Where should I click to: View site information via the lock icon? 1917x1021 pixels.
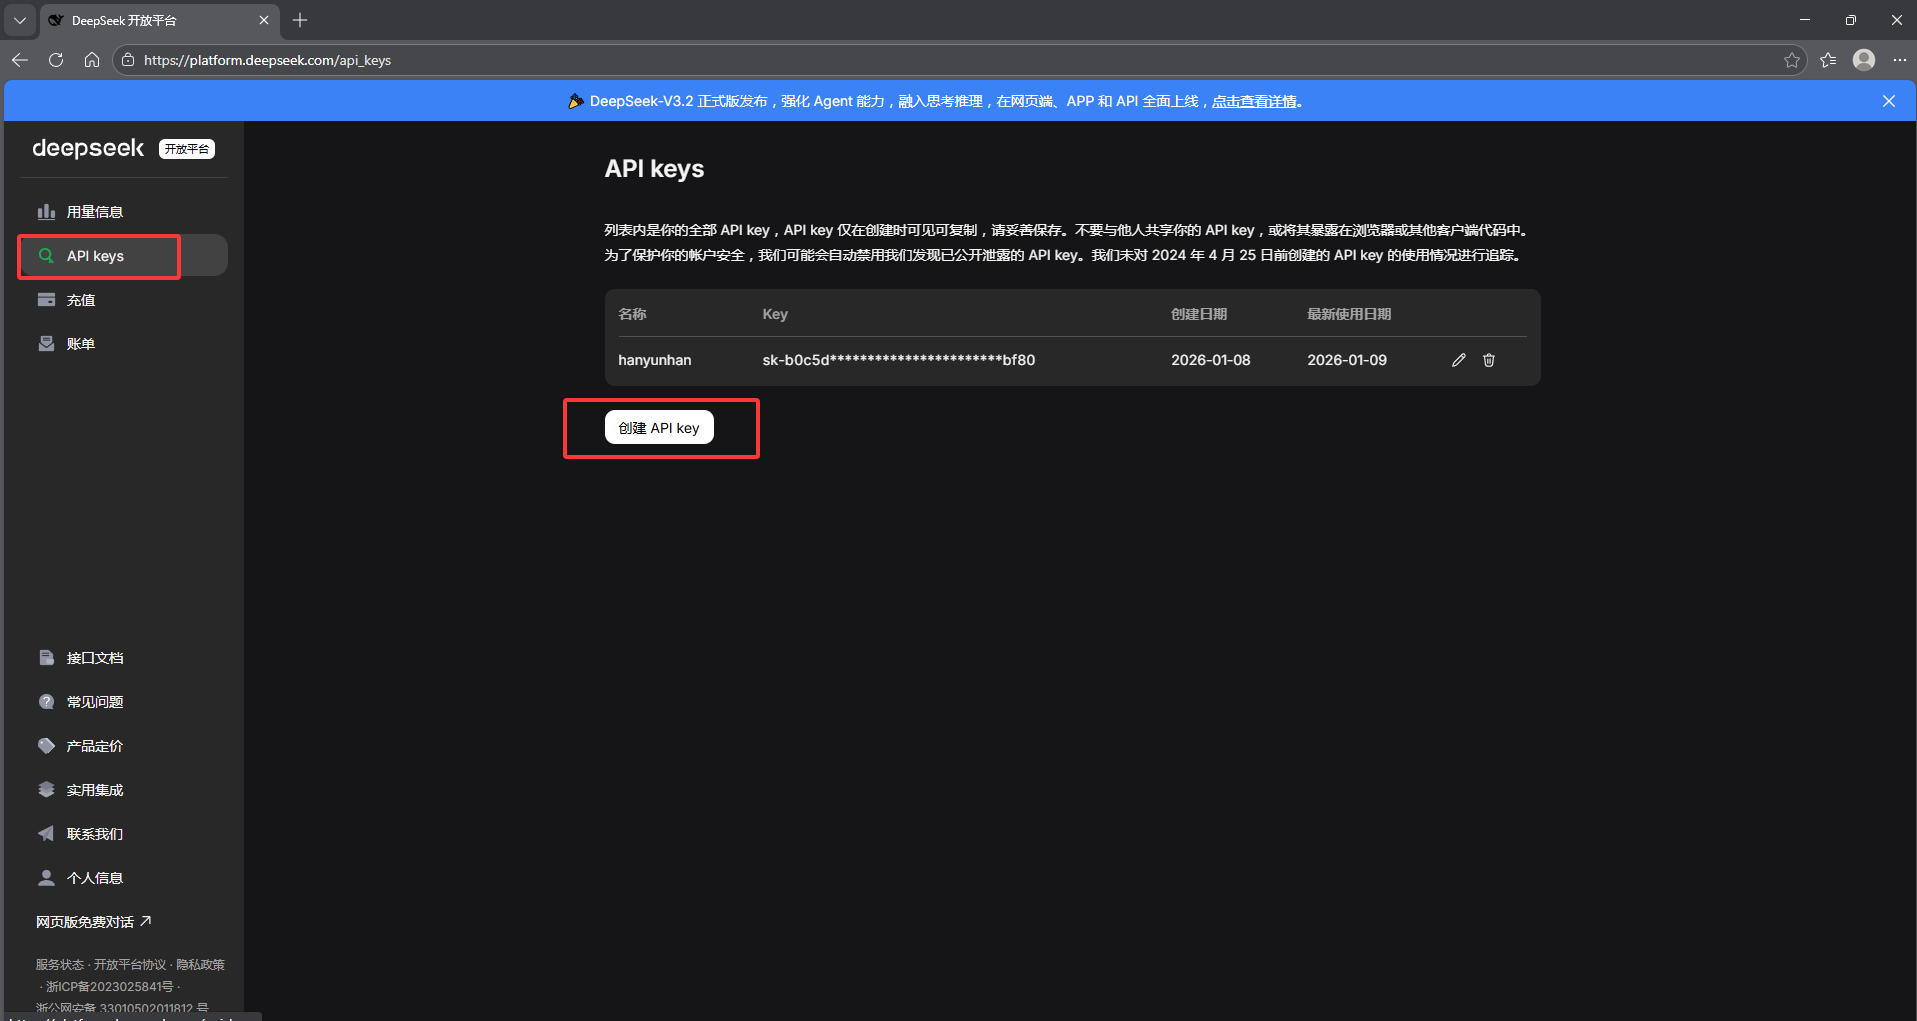click(128, 60)
